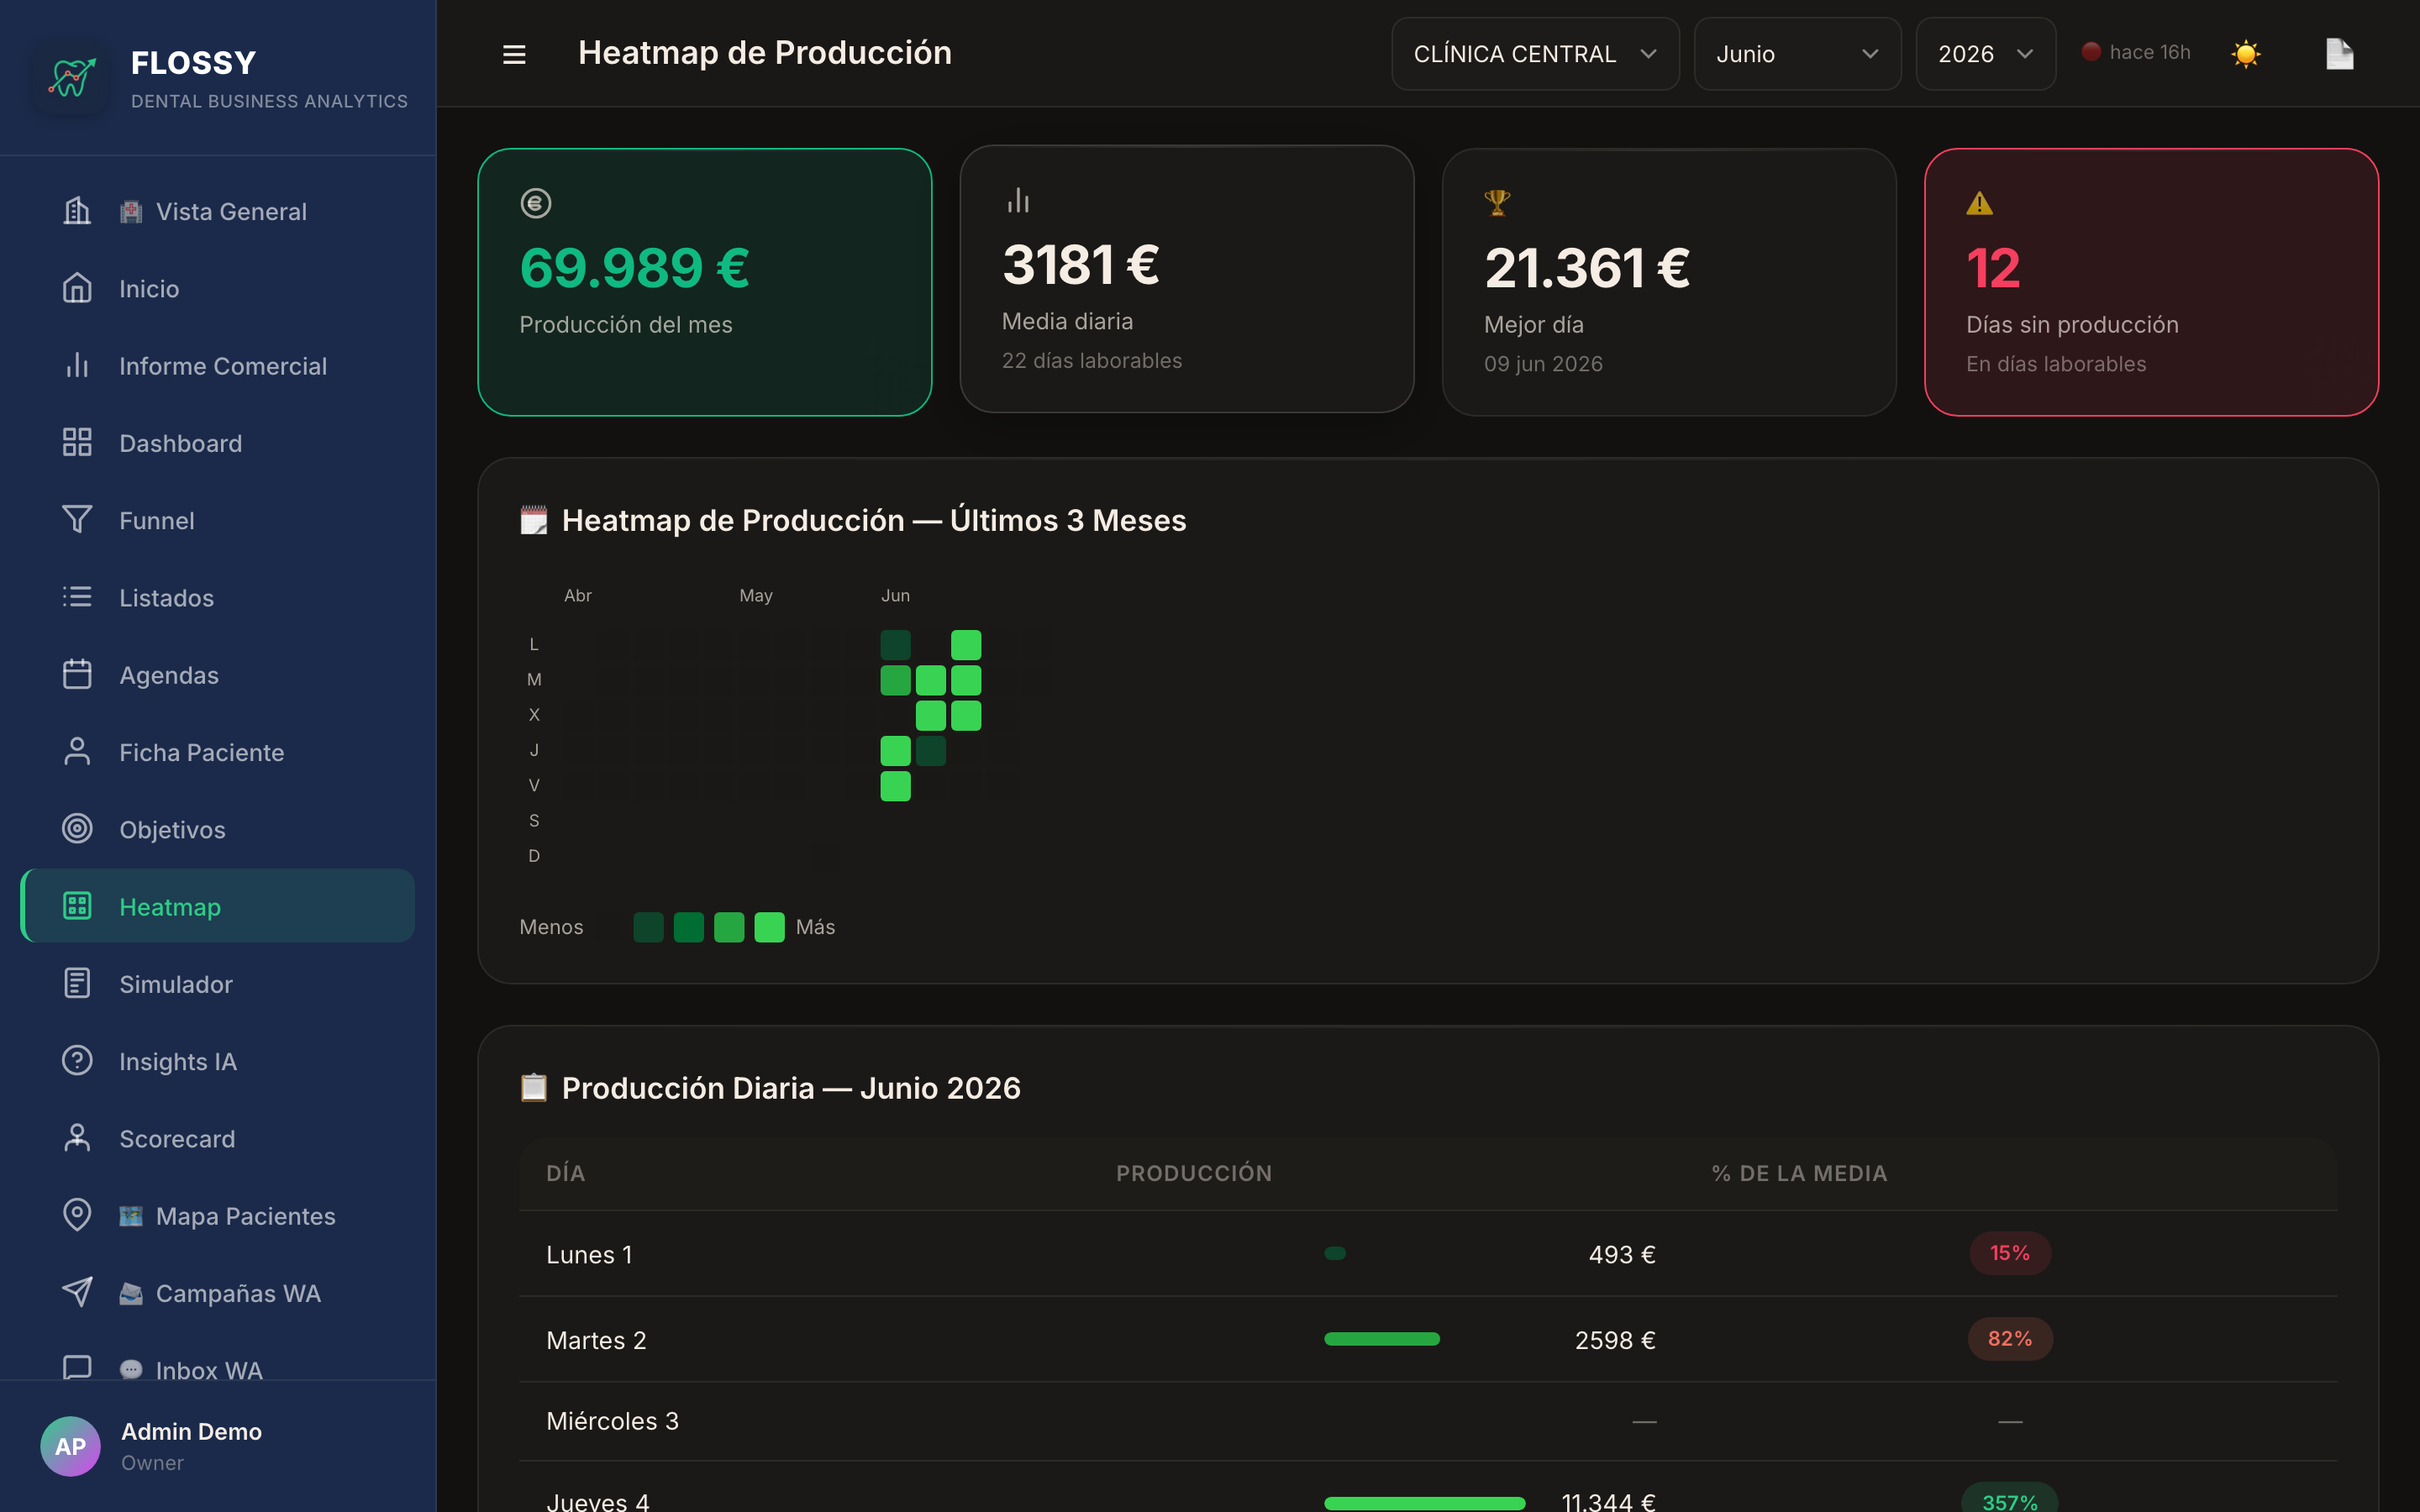
Task: Click the Miércoles 3 row label
Action: coord(612,1421)
